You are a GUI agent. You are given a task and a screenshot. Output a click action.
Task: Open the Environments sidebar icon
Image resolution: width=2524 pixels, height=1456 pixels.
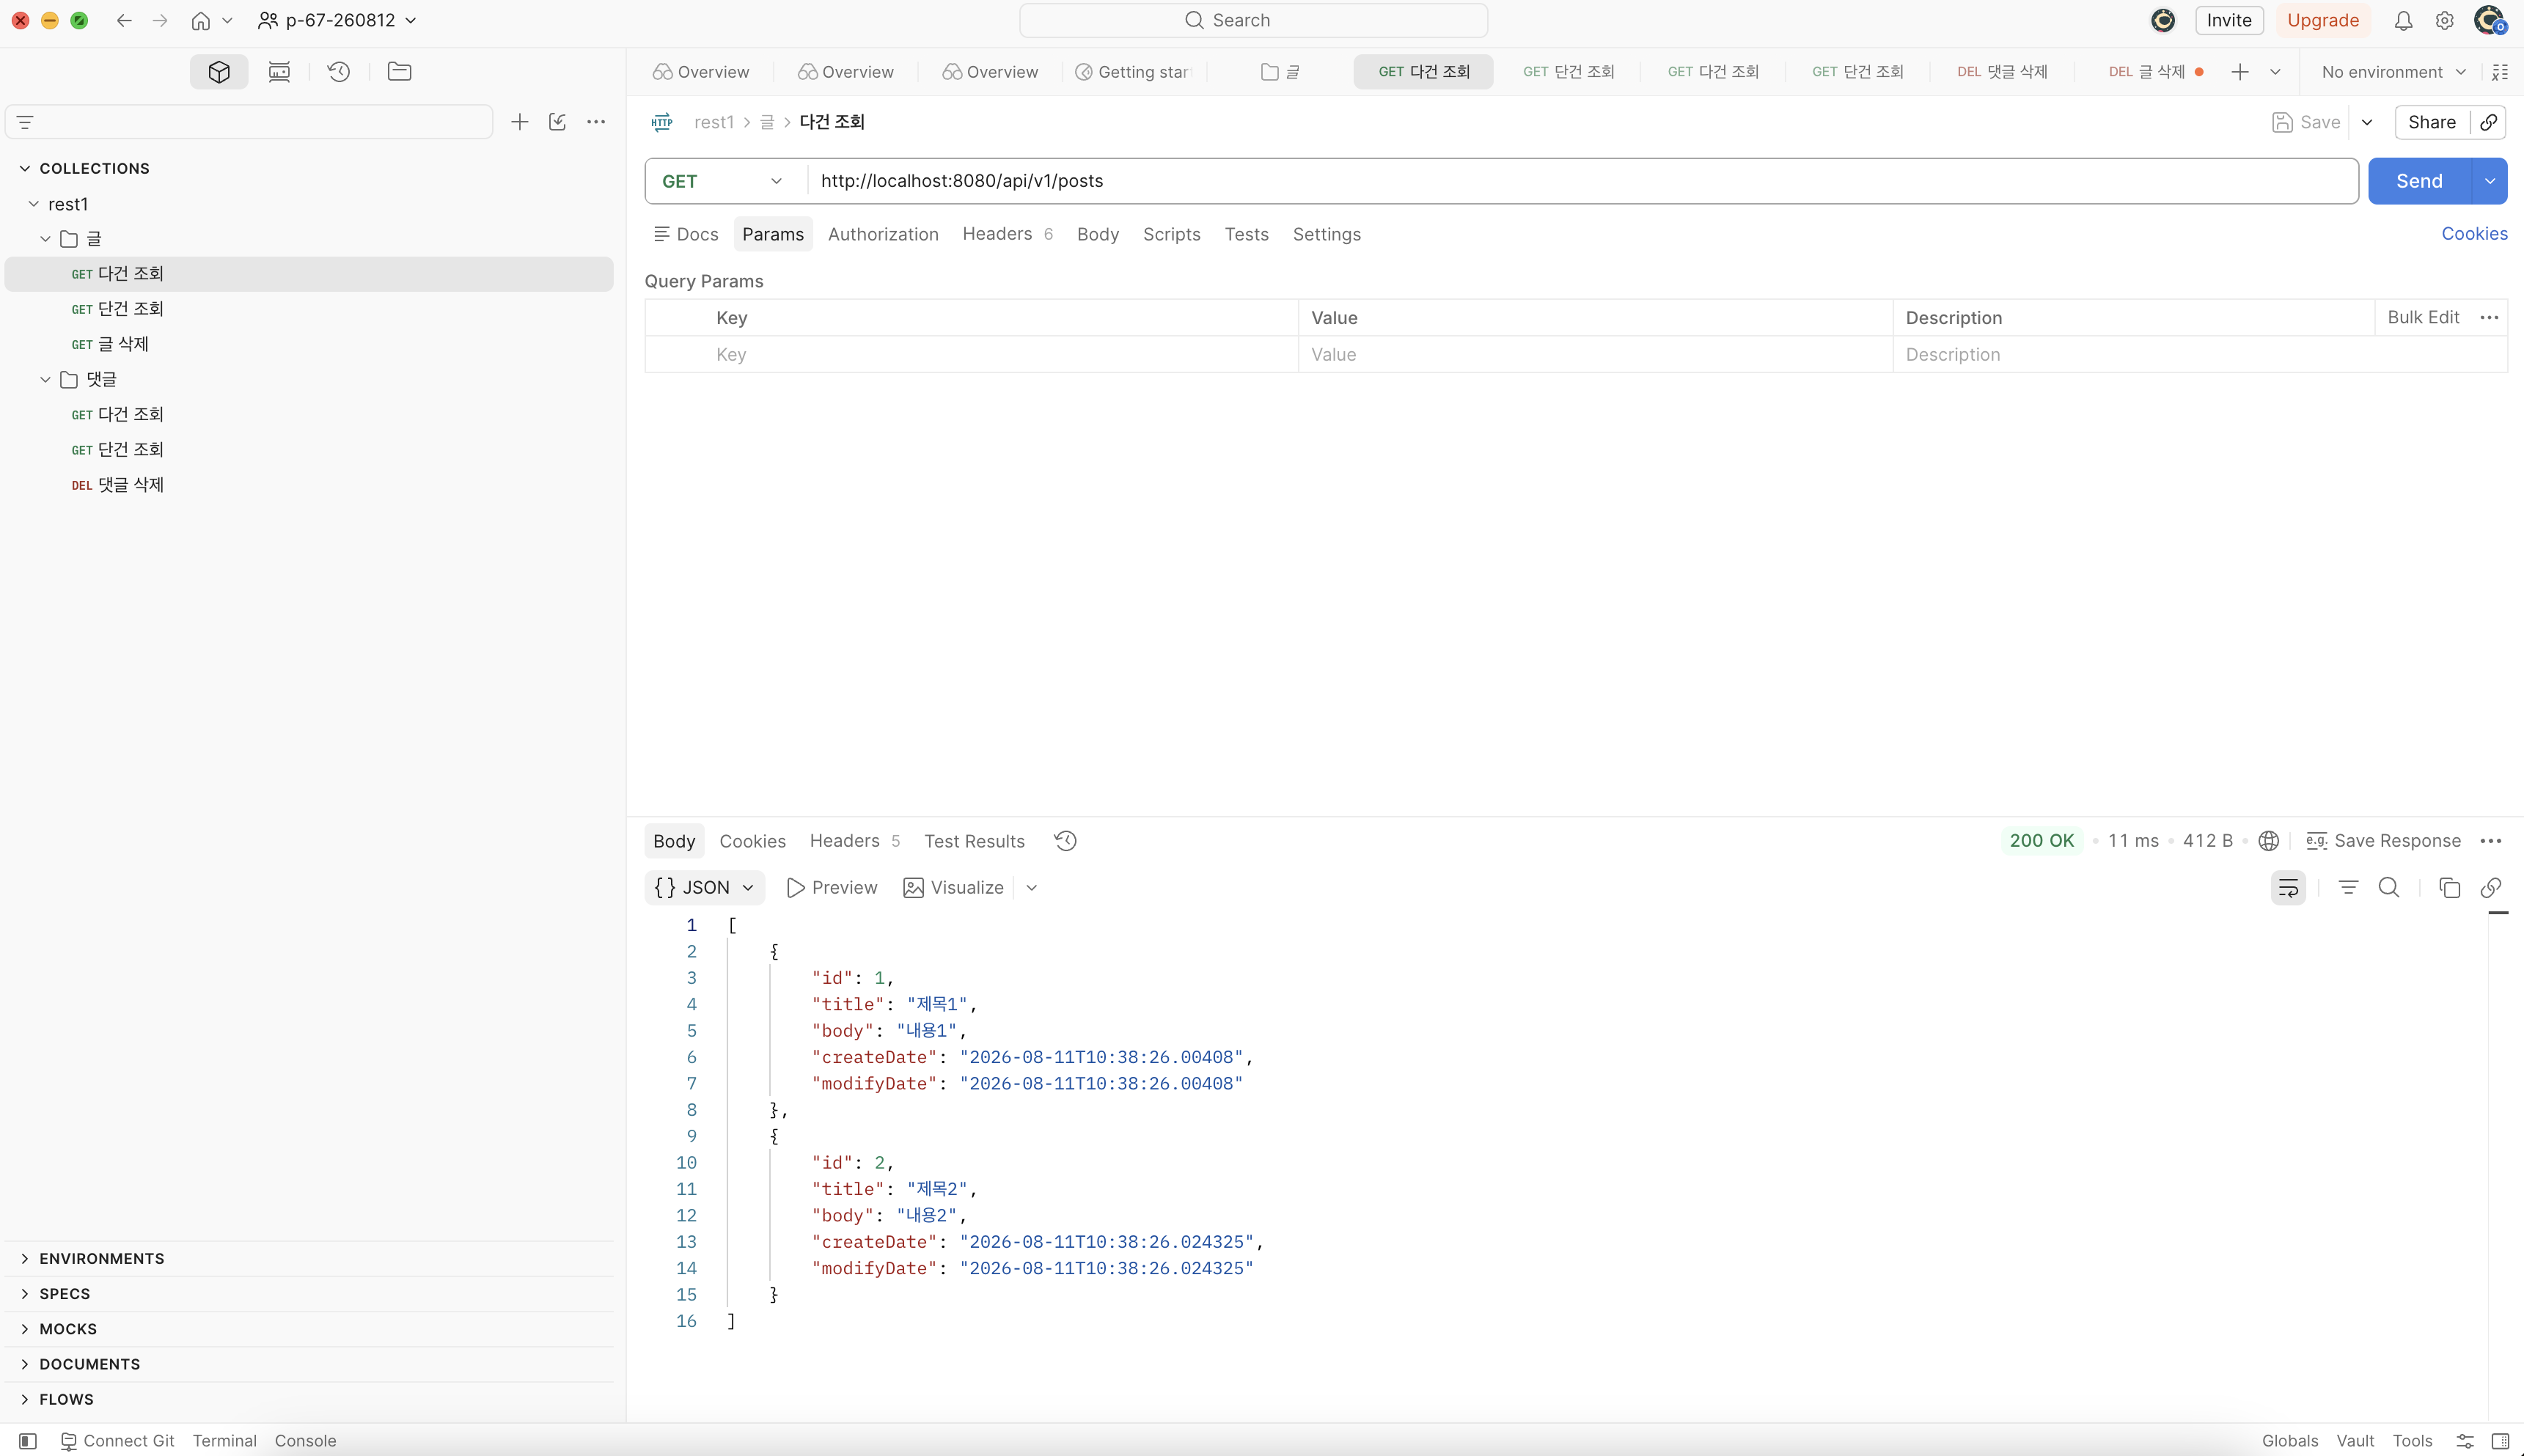coord(279,71)
